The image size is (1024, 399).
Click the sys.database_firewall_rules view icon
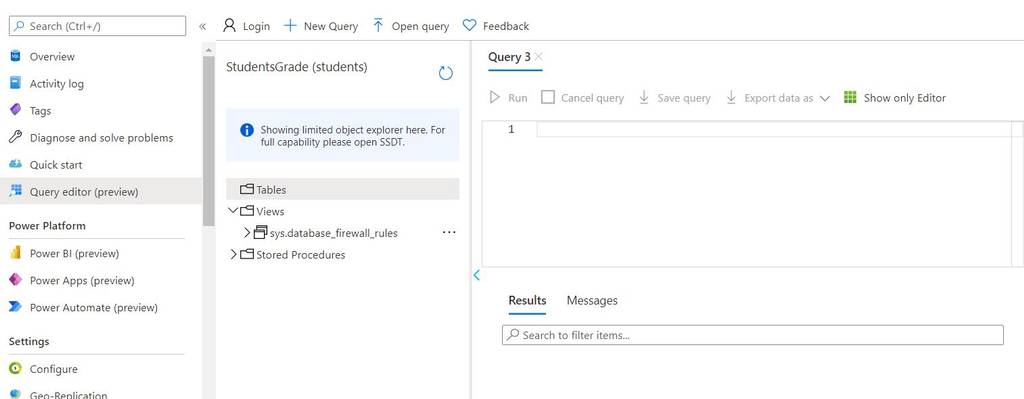[261, 232]
